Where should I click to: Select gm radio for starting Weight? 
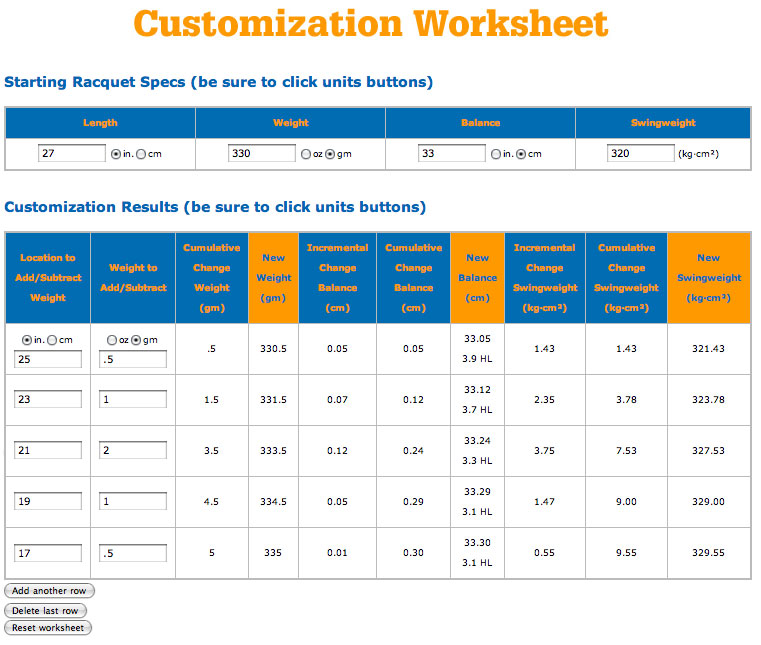coord(330,154)
